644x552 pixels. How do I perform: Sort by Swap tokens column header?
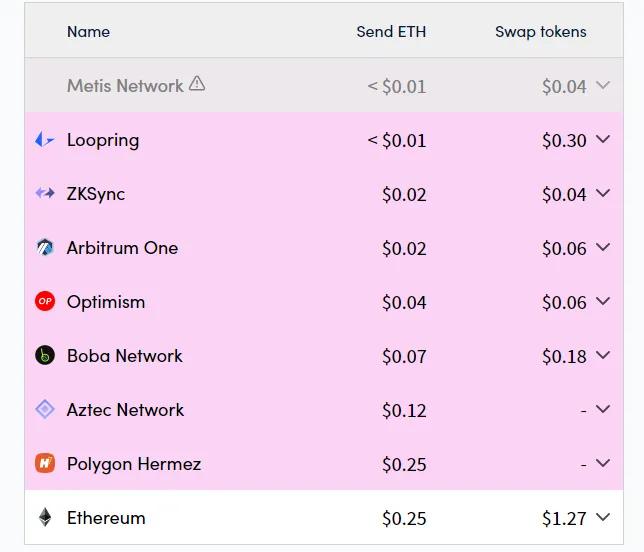[540, 32]
